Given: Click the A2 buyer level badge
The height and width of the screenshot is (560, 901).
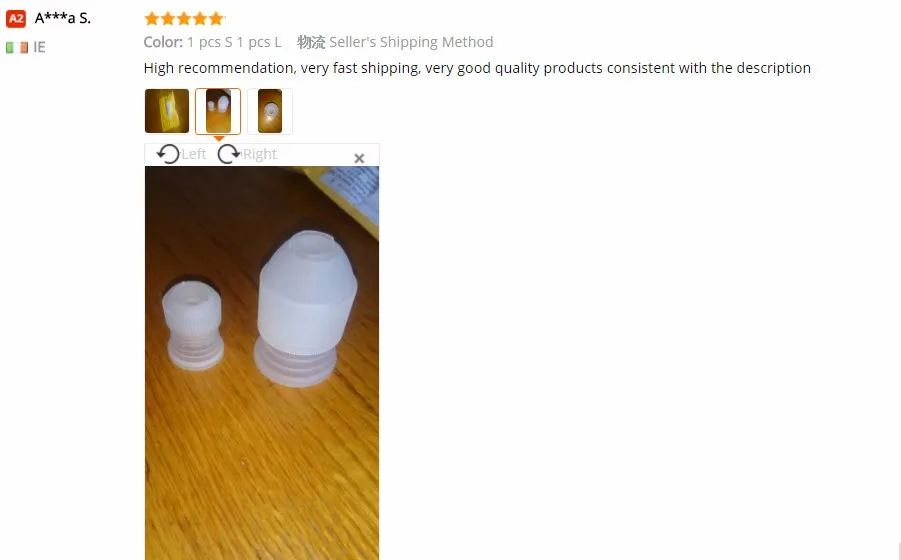Looking at the screenshot, I should coord(16,18).
